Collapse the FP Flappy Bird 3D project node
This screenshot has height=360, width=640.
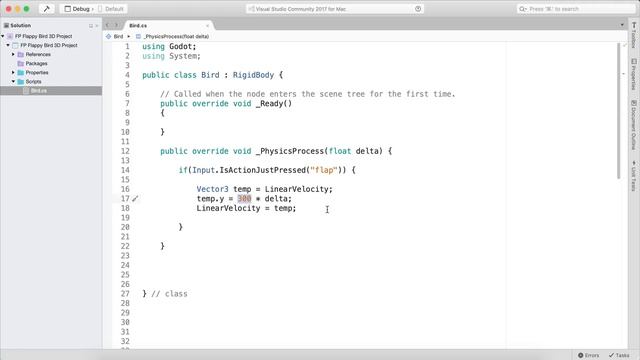click(x=8, y=45)
